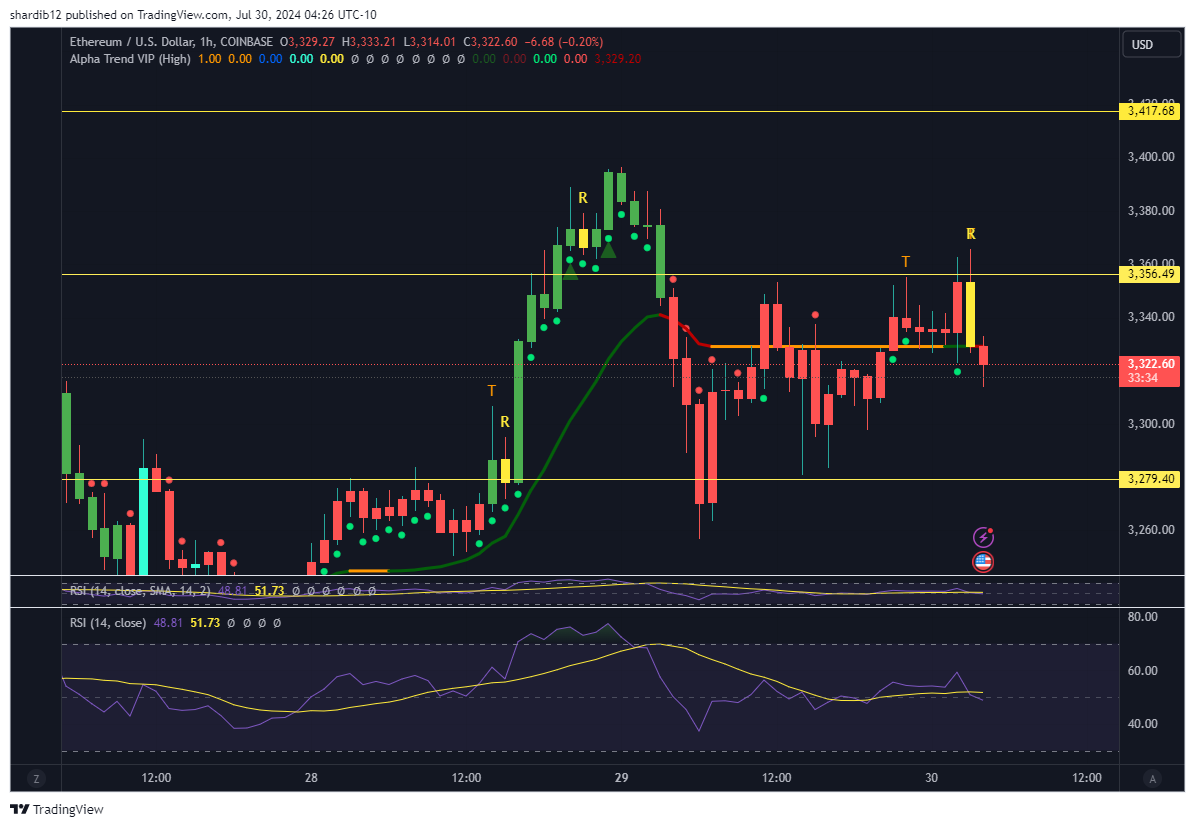Click the red dot above the 29 date
This screenshot has height=827, width=1195.
[x=673, y=280]
